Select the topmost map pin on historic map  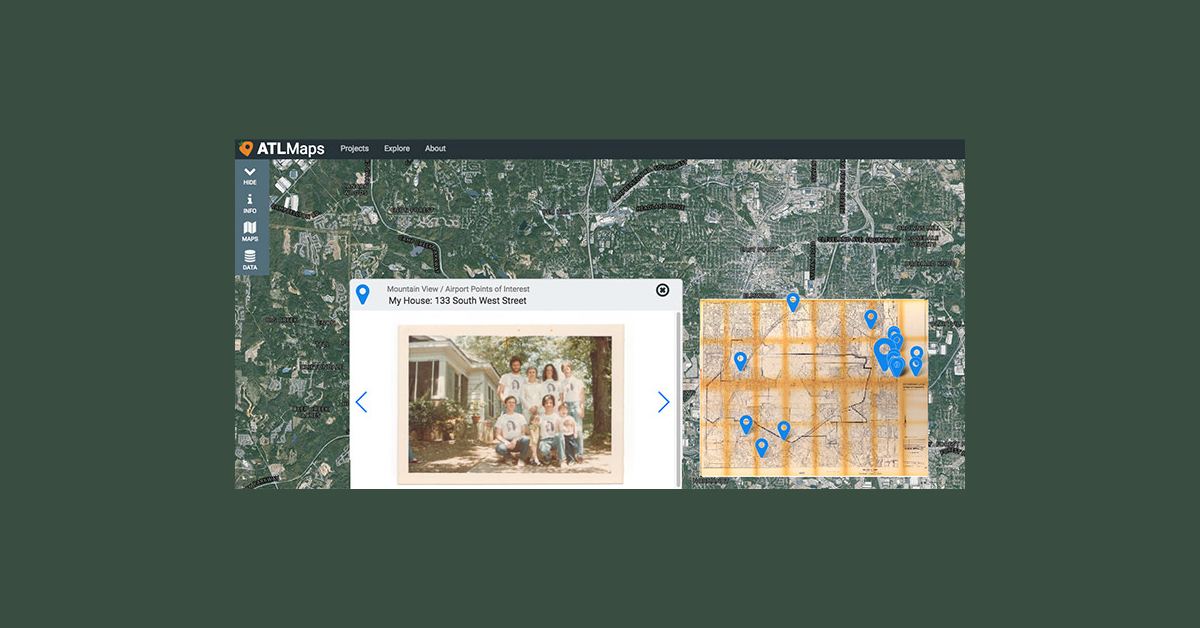pyautogui.click(x=793, y=301)
